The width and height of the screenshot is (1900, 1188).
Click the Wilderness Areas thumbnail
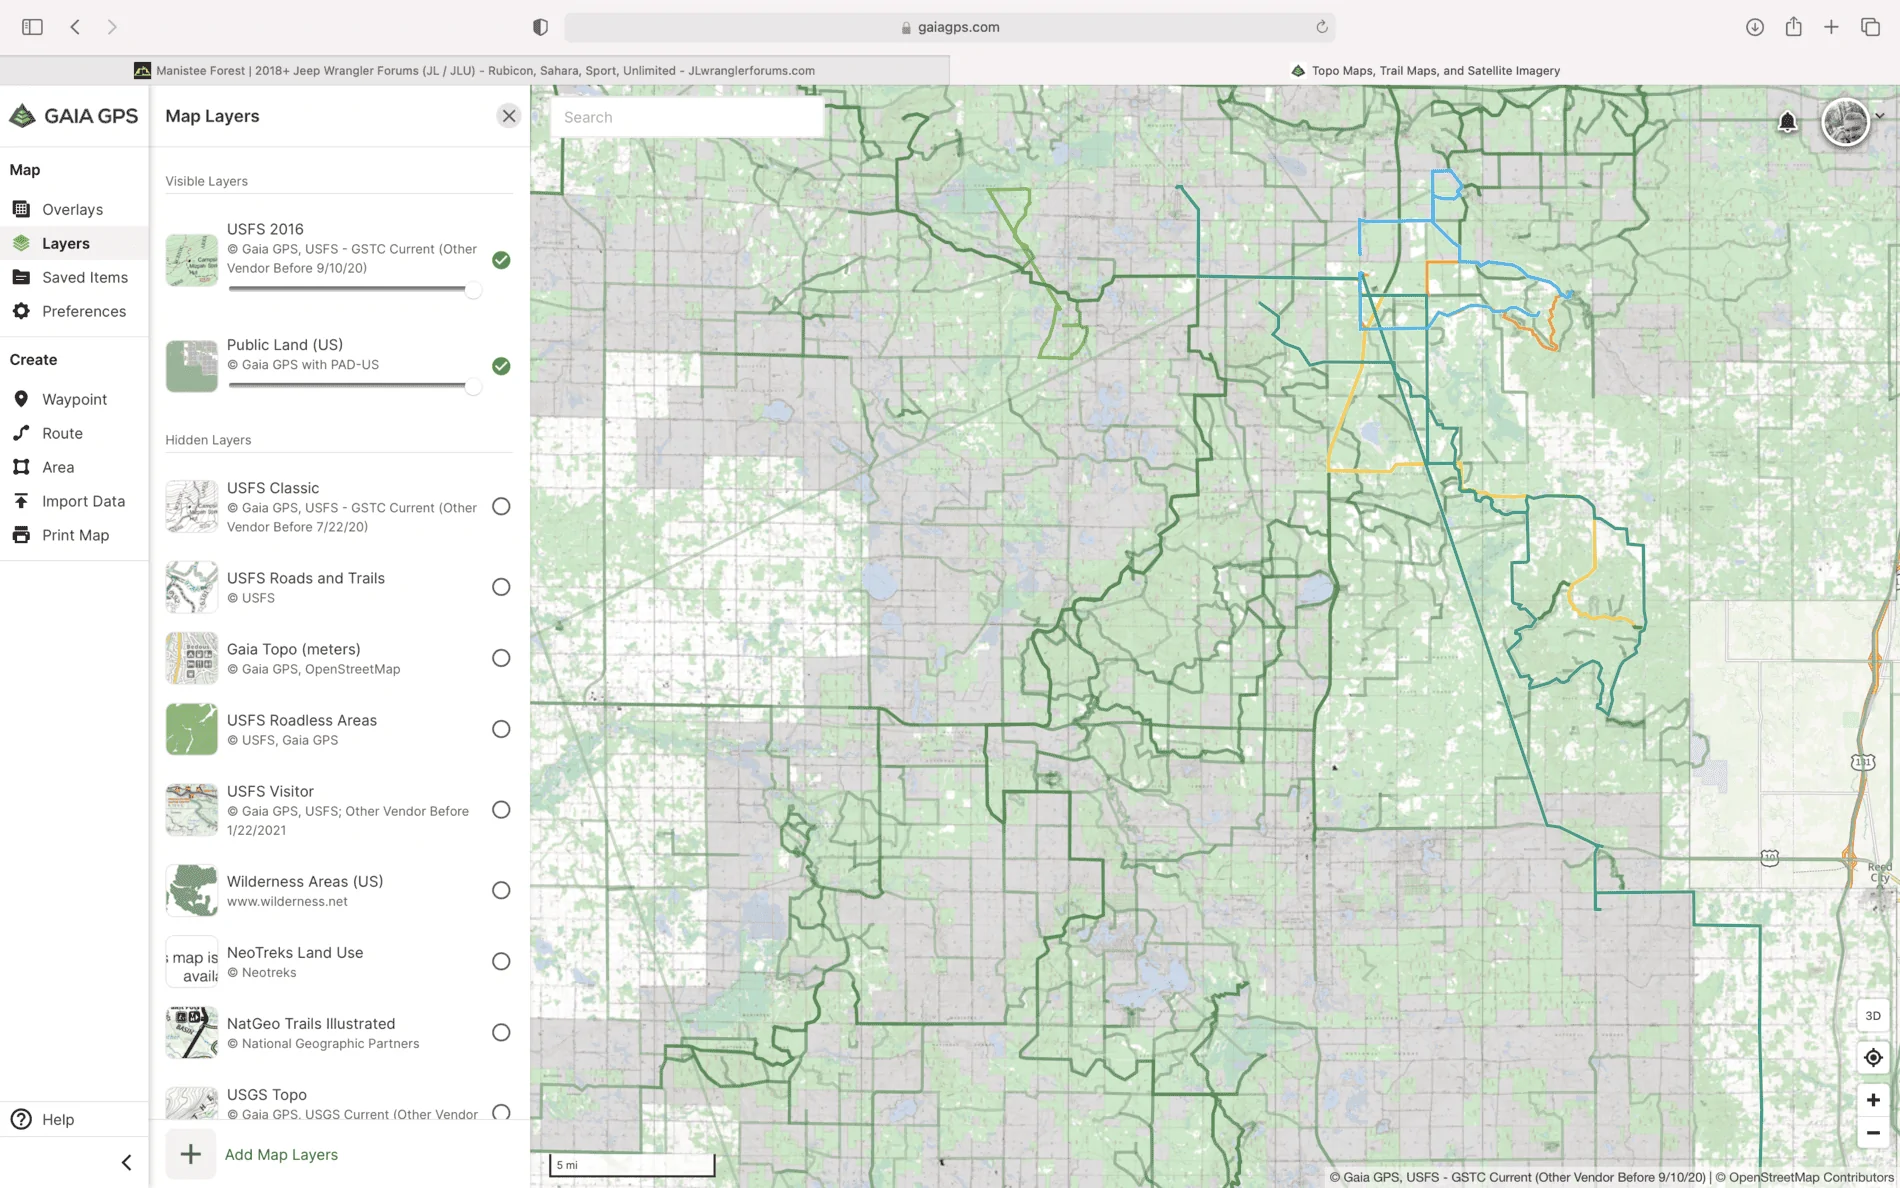[x=191, y=890]
